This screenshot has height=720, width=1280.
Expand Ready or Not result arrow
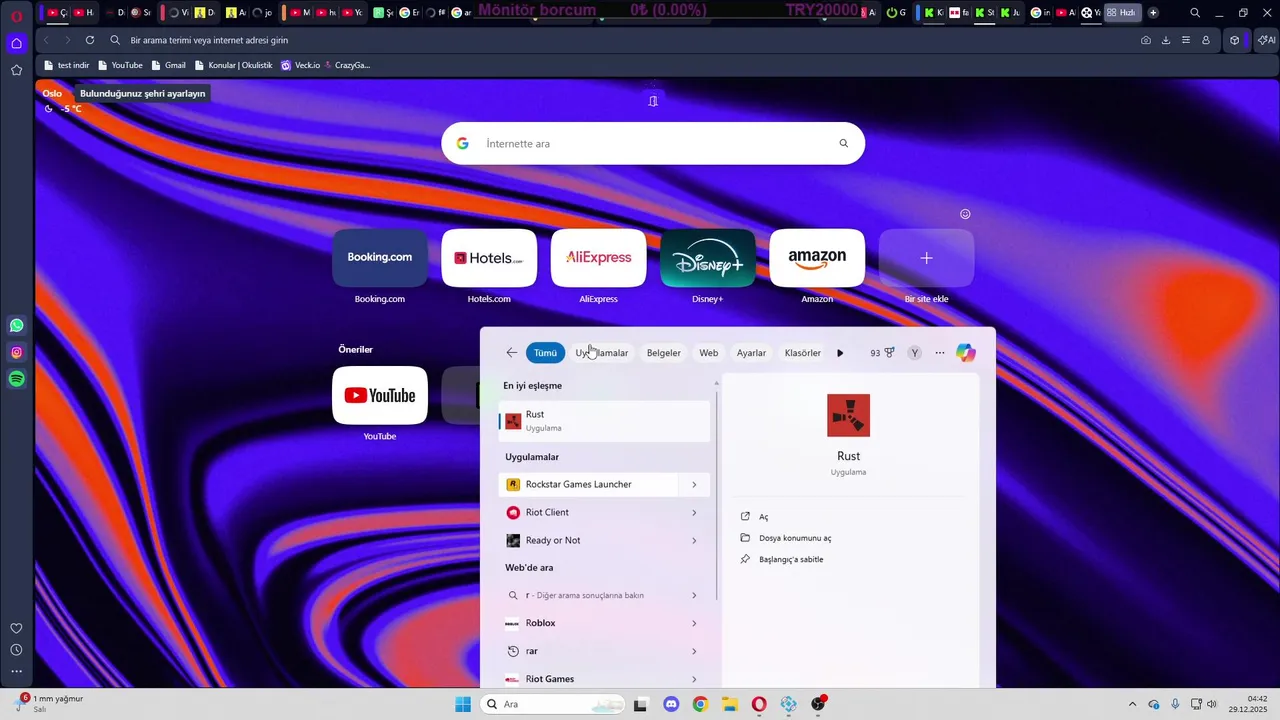click(694, 540)
